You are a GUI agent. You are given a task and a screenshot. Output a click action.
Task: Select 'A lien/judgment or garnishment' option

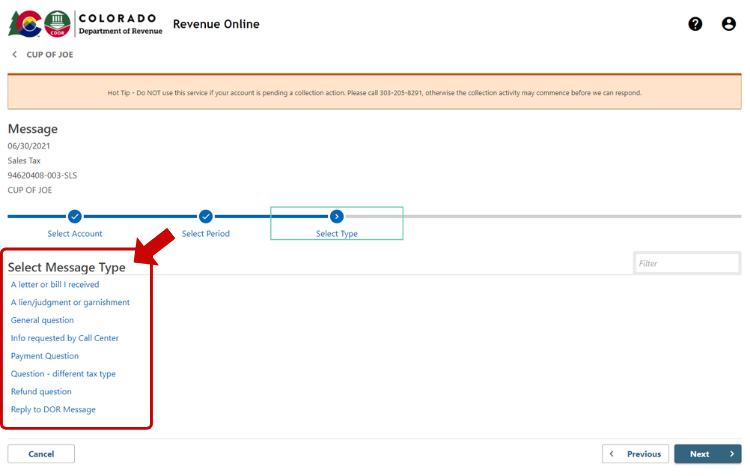(70, 302)
